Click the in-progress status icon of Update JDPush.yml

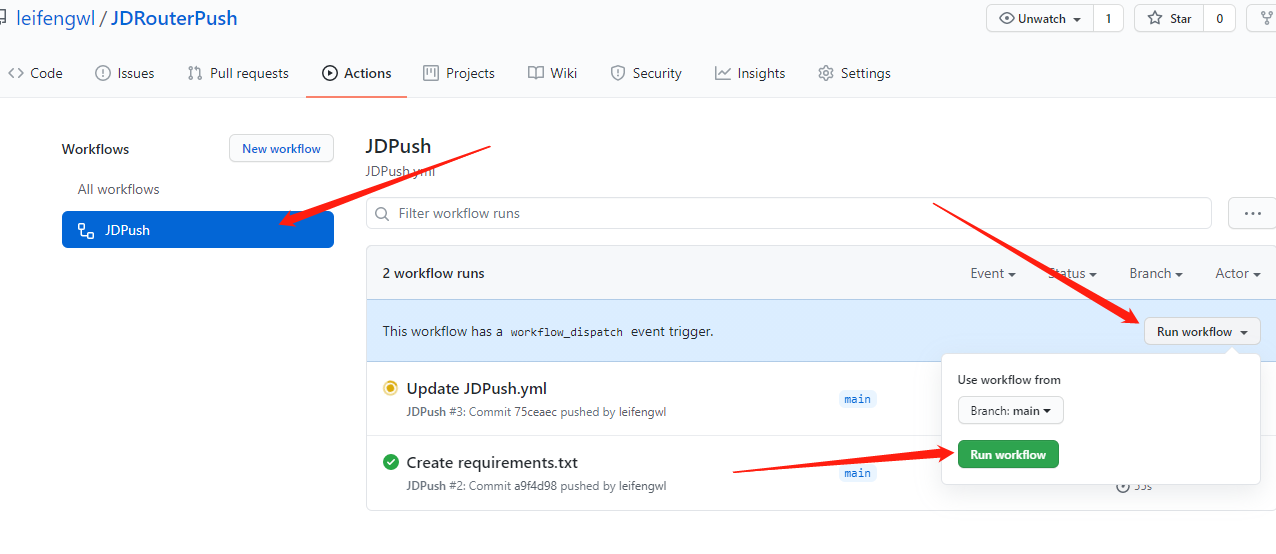click(x=391, y=388)
